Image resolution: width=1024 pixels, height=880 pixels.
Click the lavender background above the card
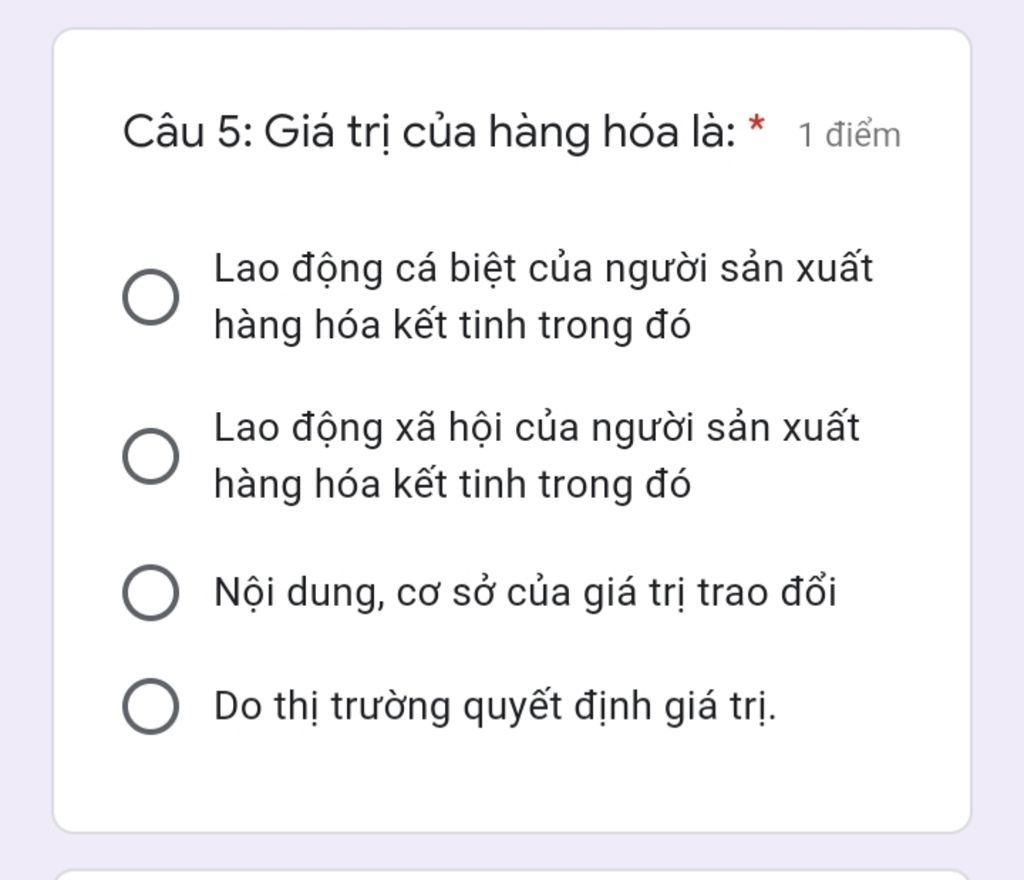512,12
